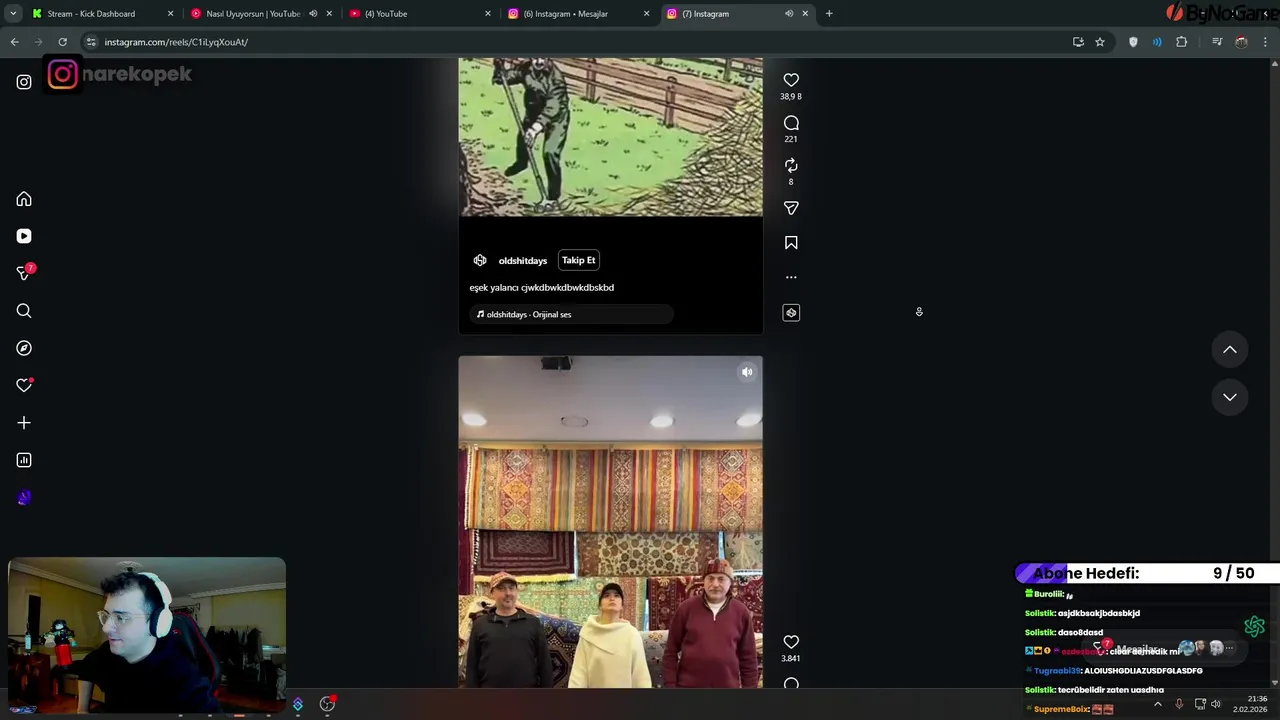
Task: Reload the page in the browser
Action: 62,42
